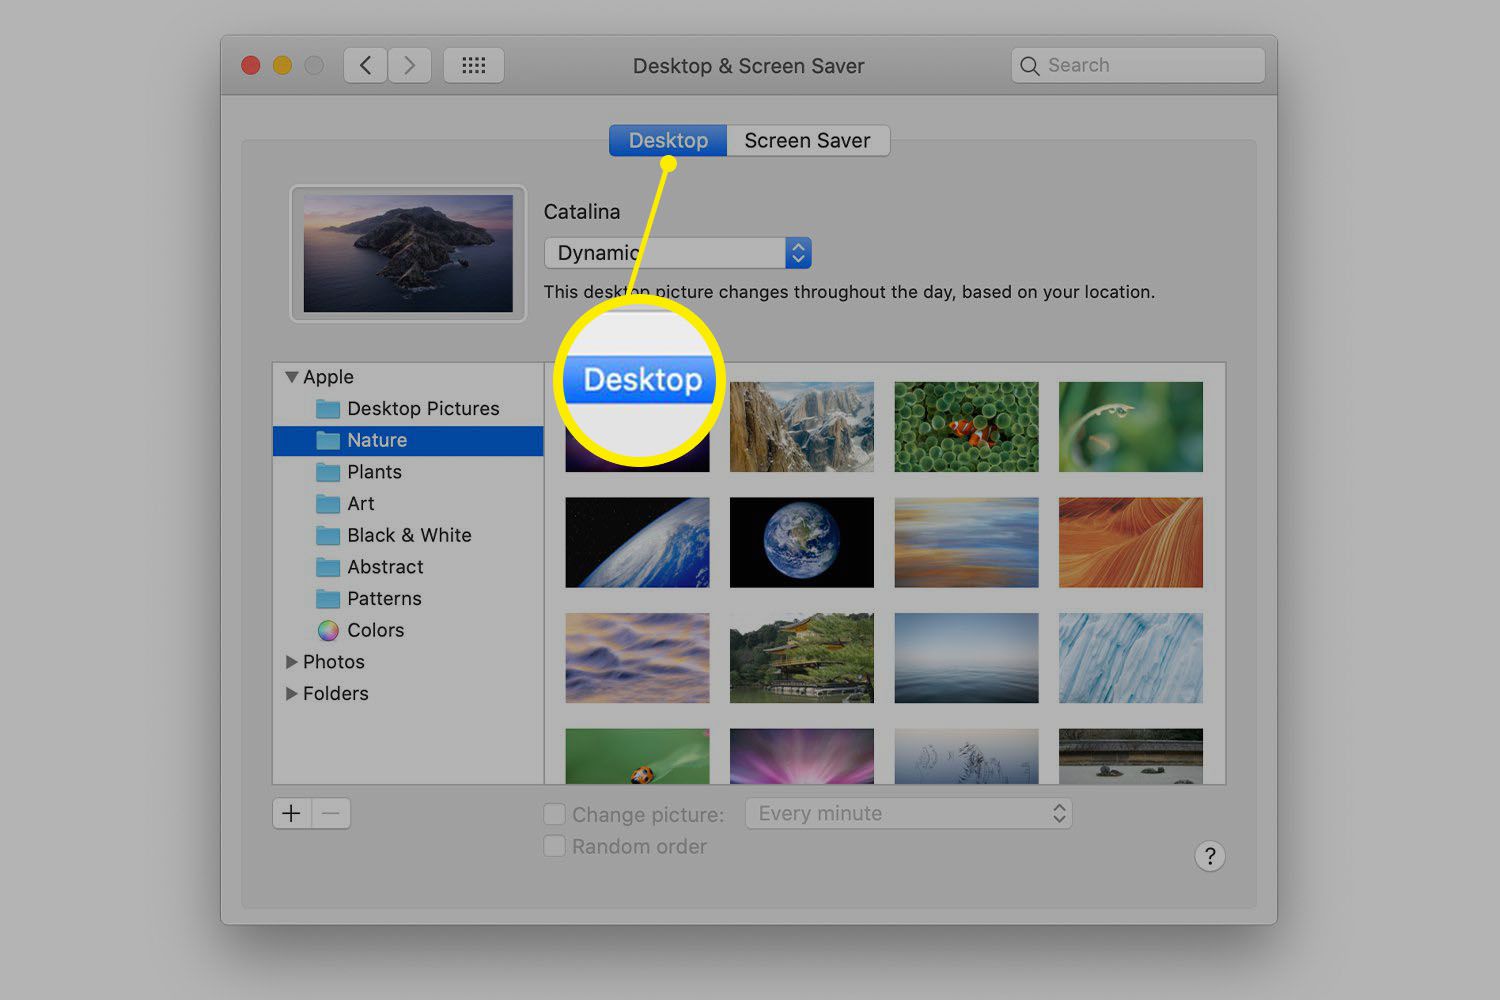Switch to the Screen Saver tab
The height and width of the screenshot is (1000, 1500).
pos(808,141)
